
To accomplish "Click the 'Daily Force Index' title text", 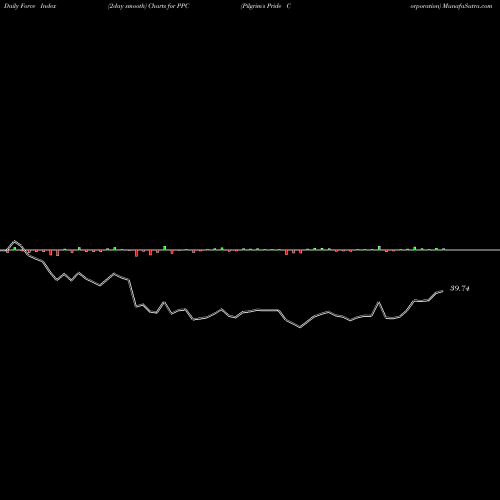I will pyautogui.click(x=30, y=6).
